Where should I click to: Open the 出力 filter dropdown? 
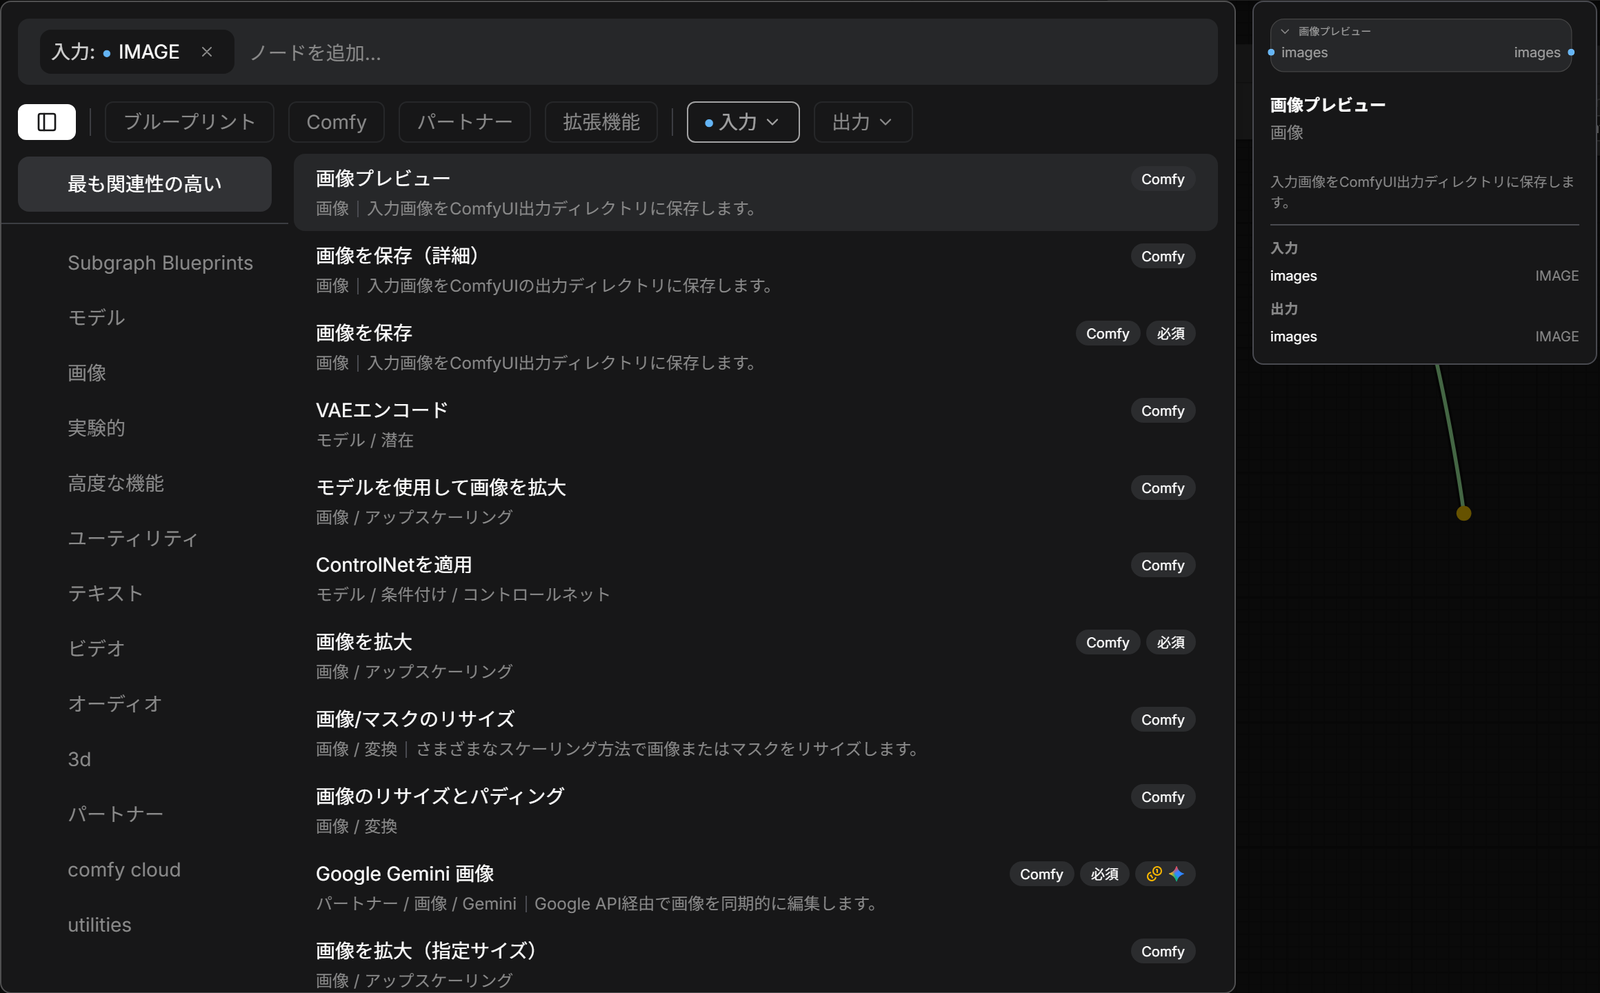862,122
